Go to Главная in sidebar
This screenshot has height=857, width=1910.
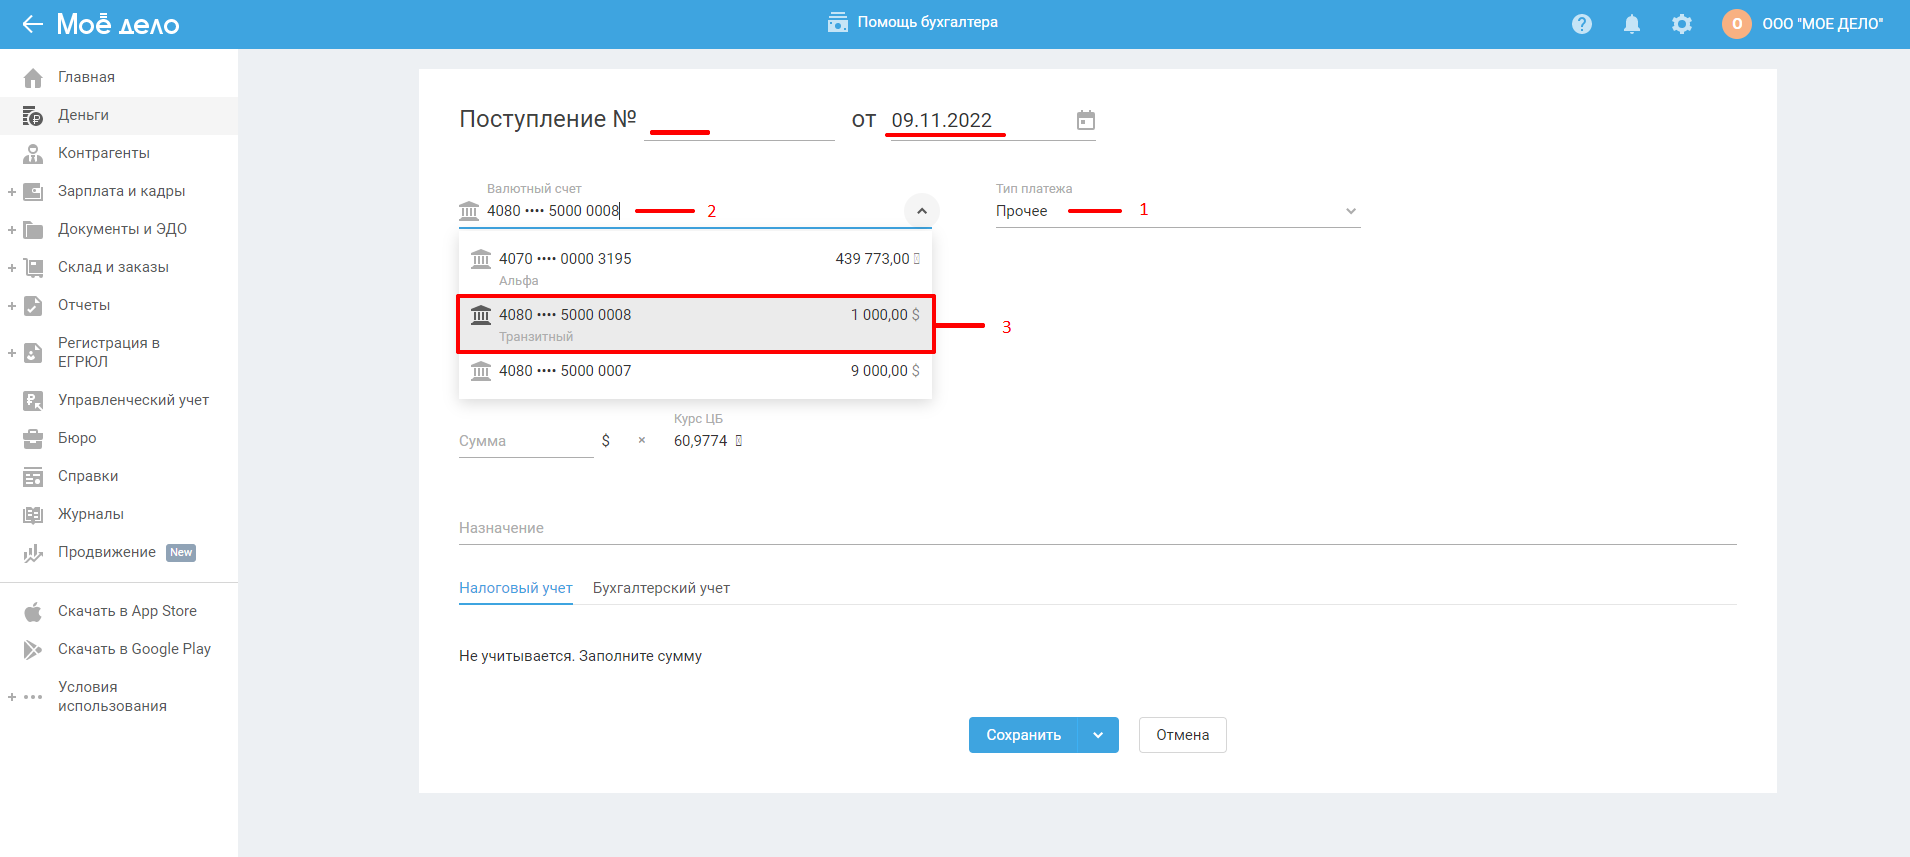pos(86,77)
